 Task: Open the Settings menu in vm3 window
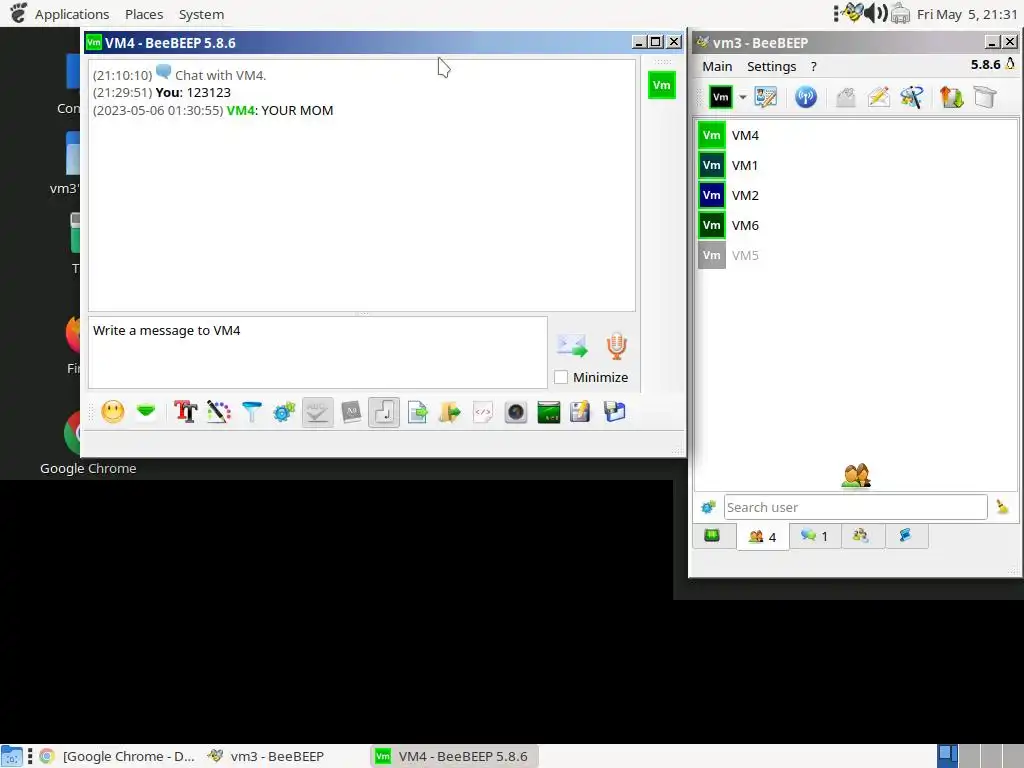point(771,67)
